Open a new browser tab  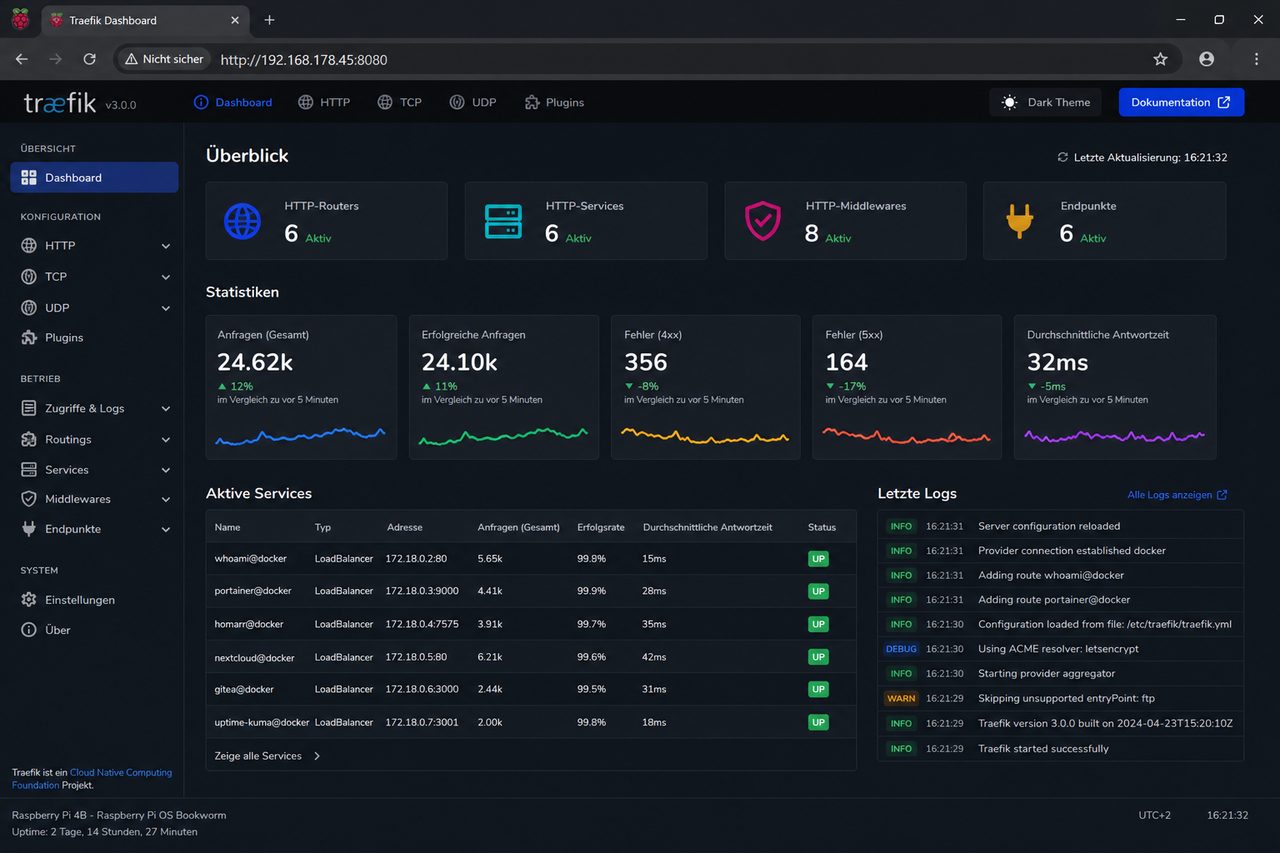[x=269, y=20]
